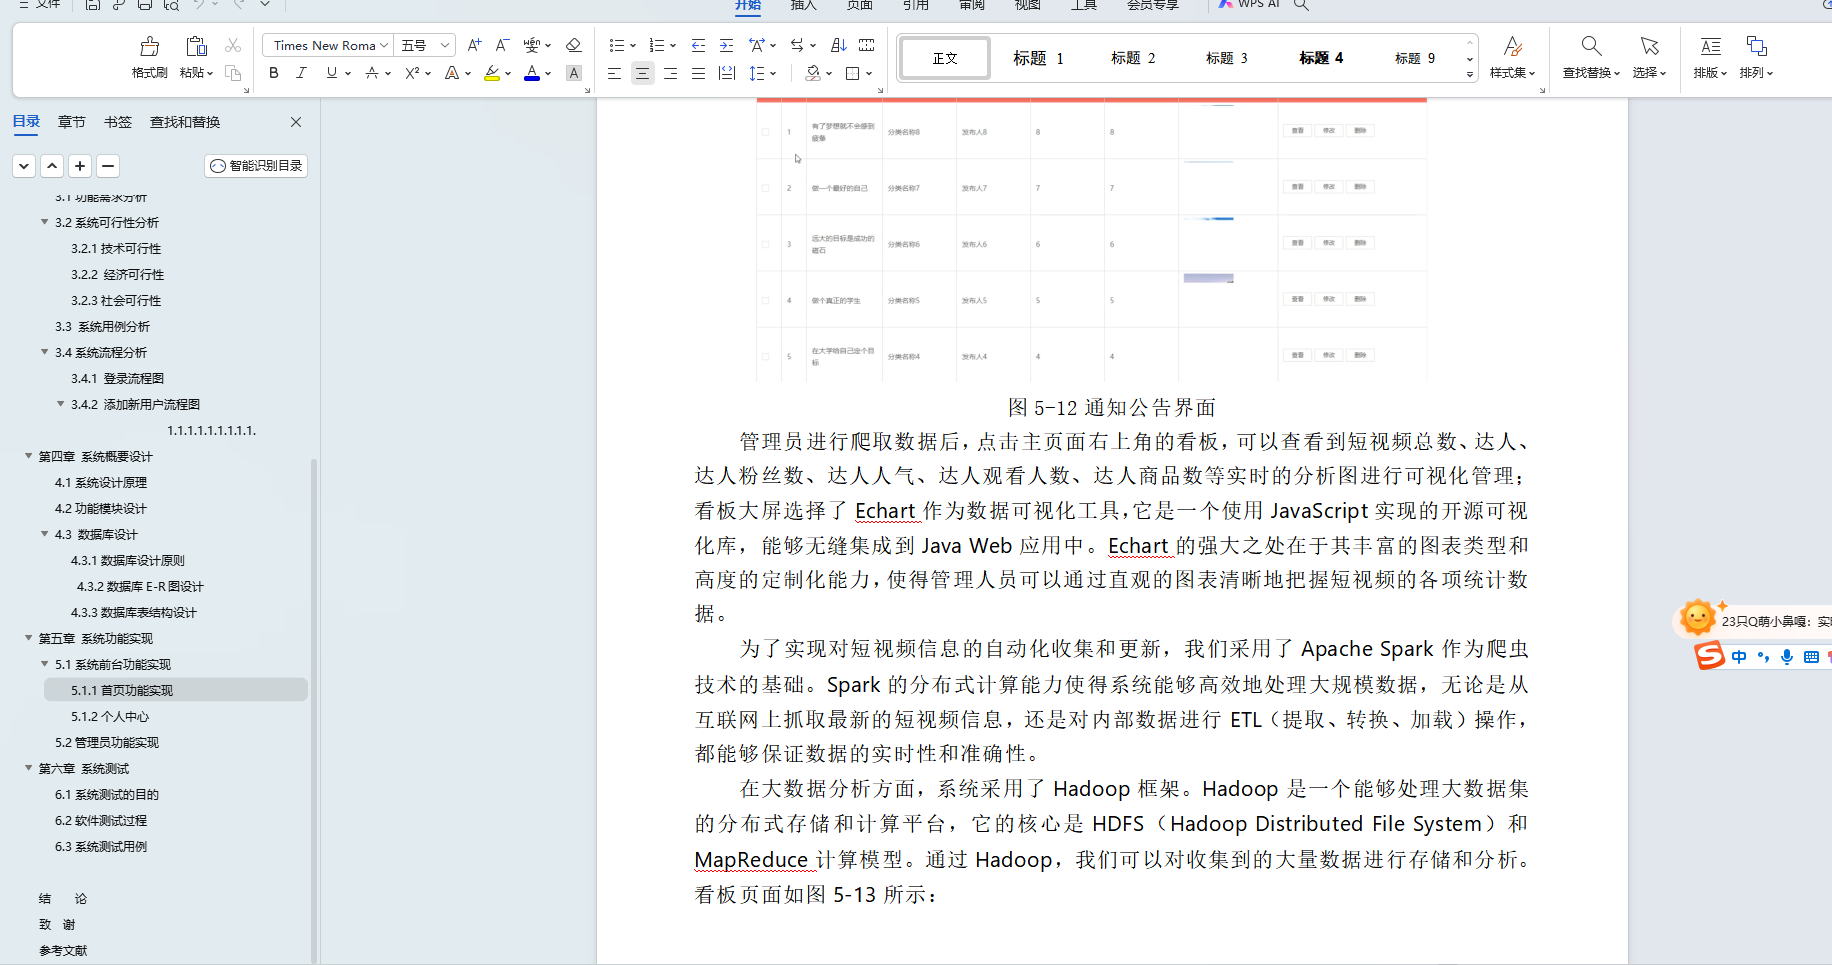Align text right

[670, 73]
